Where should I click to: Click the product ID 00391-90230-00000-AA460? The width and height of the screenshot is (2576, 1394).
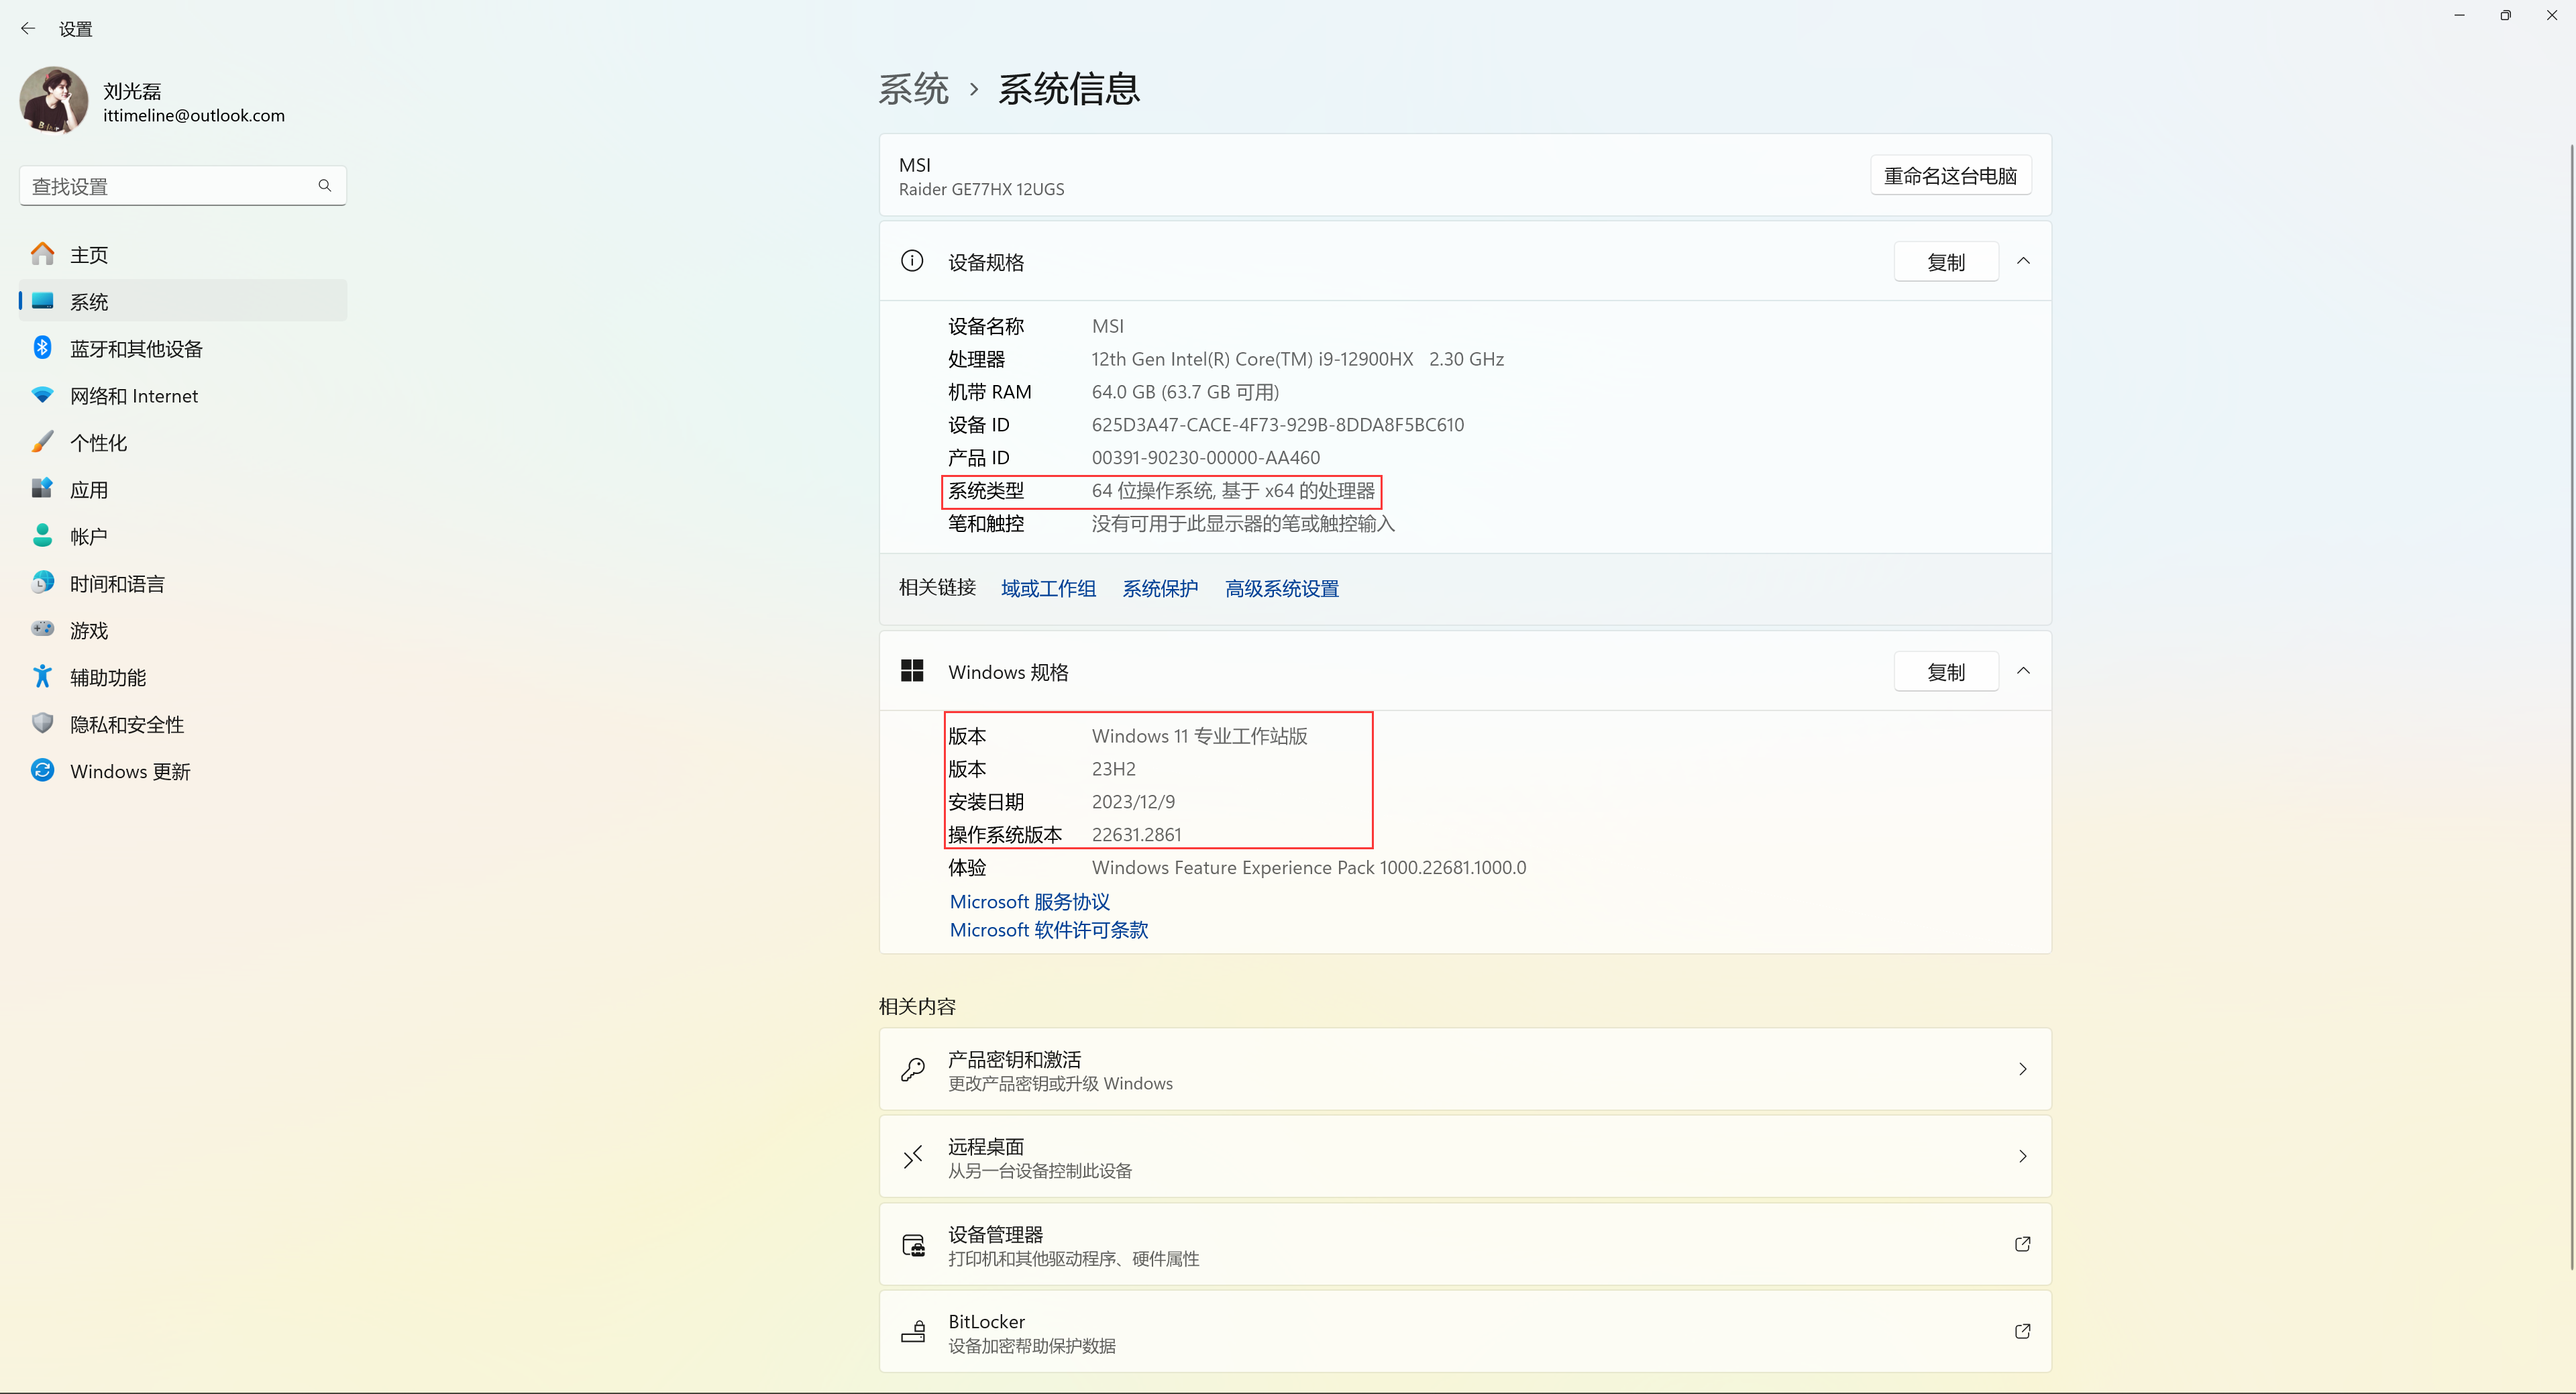coord(1205,457)
